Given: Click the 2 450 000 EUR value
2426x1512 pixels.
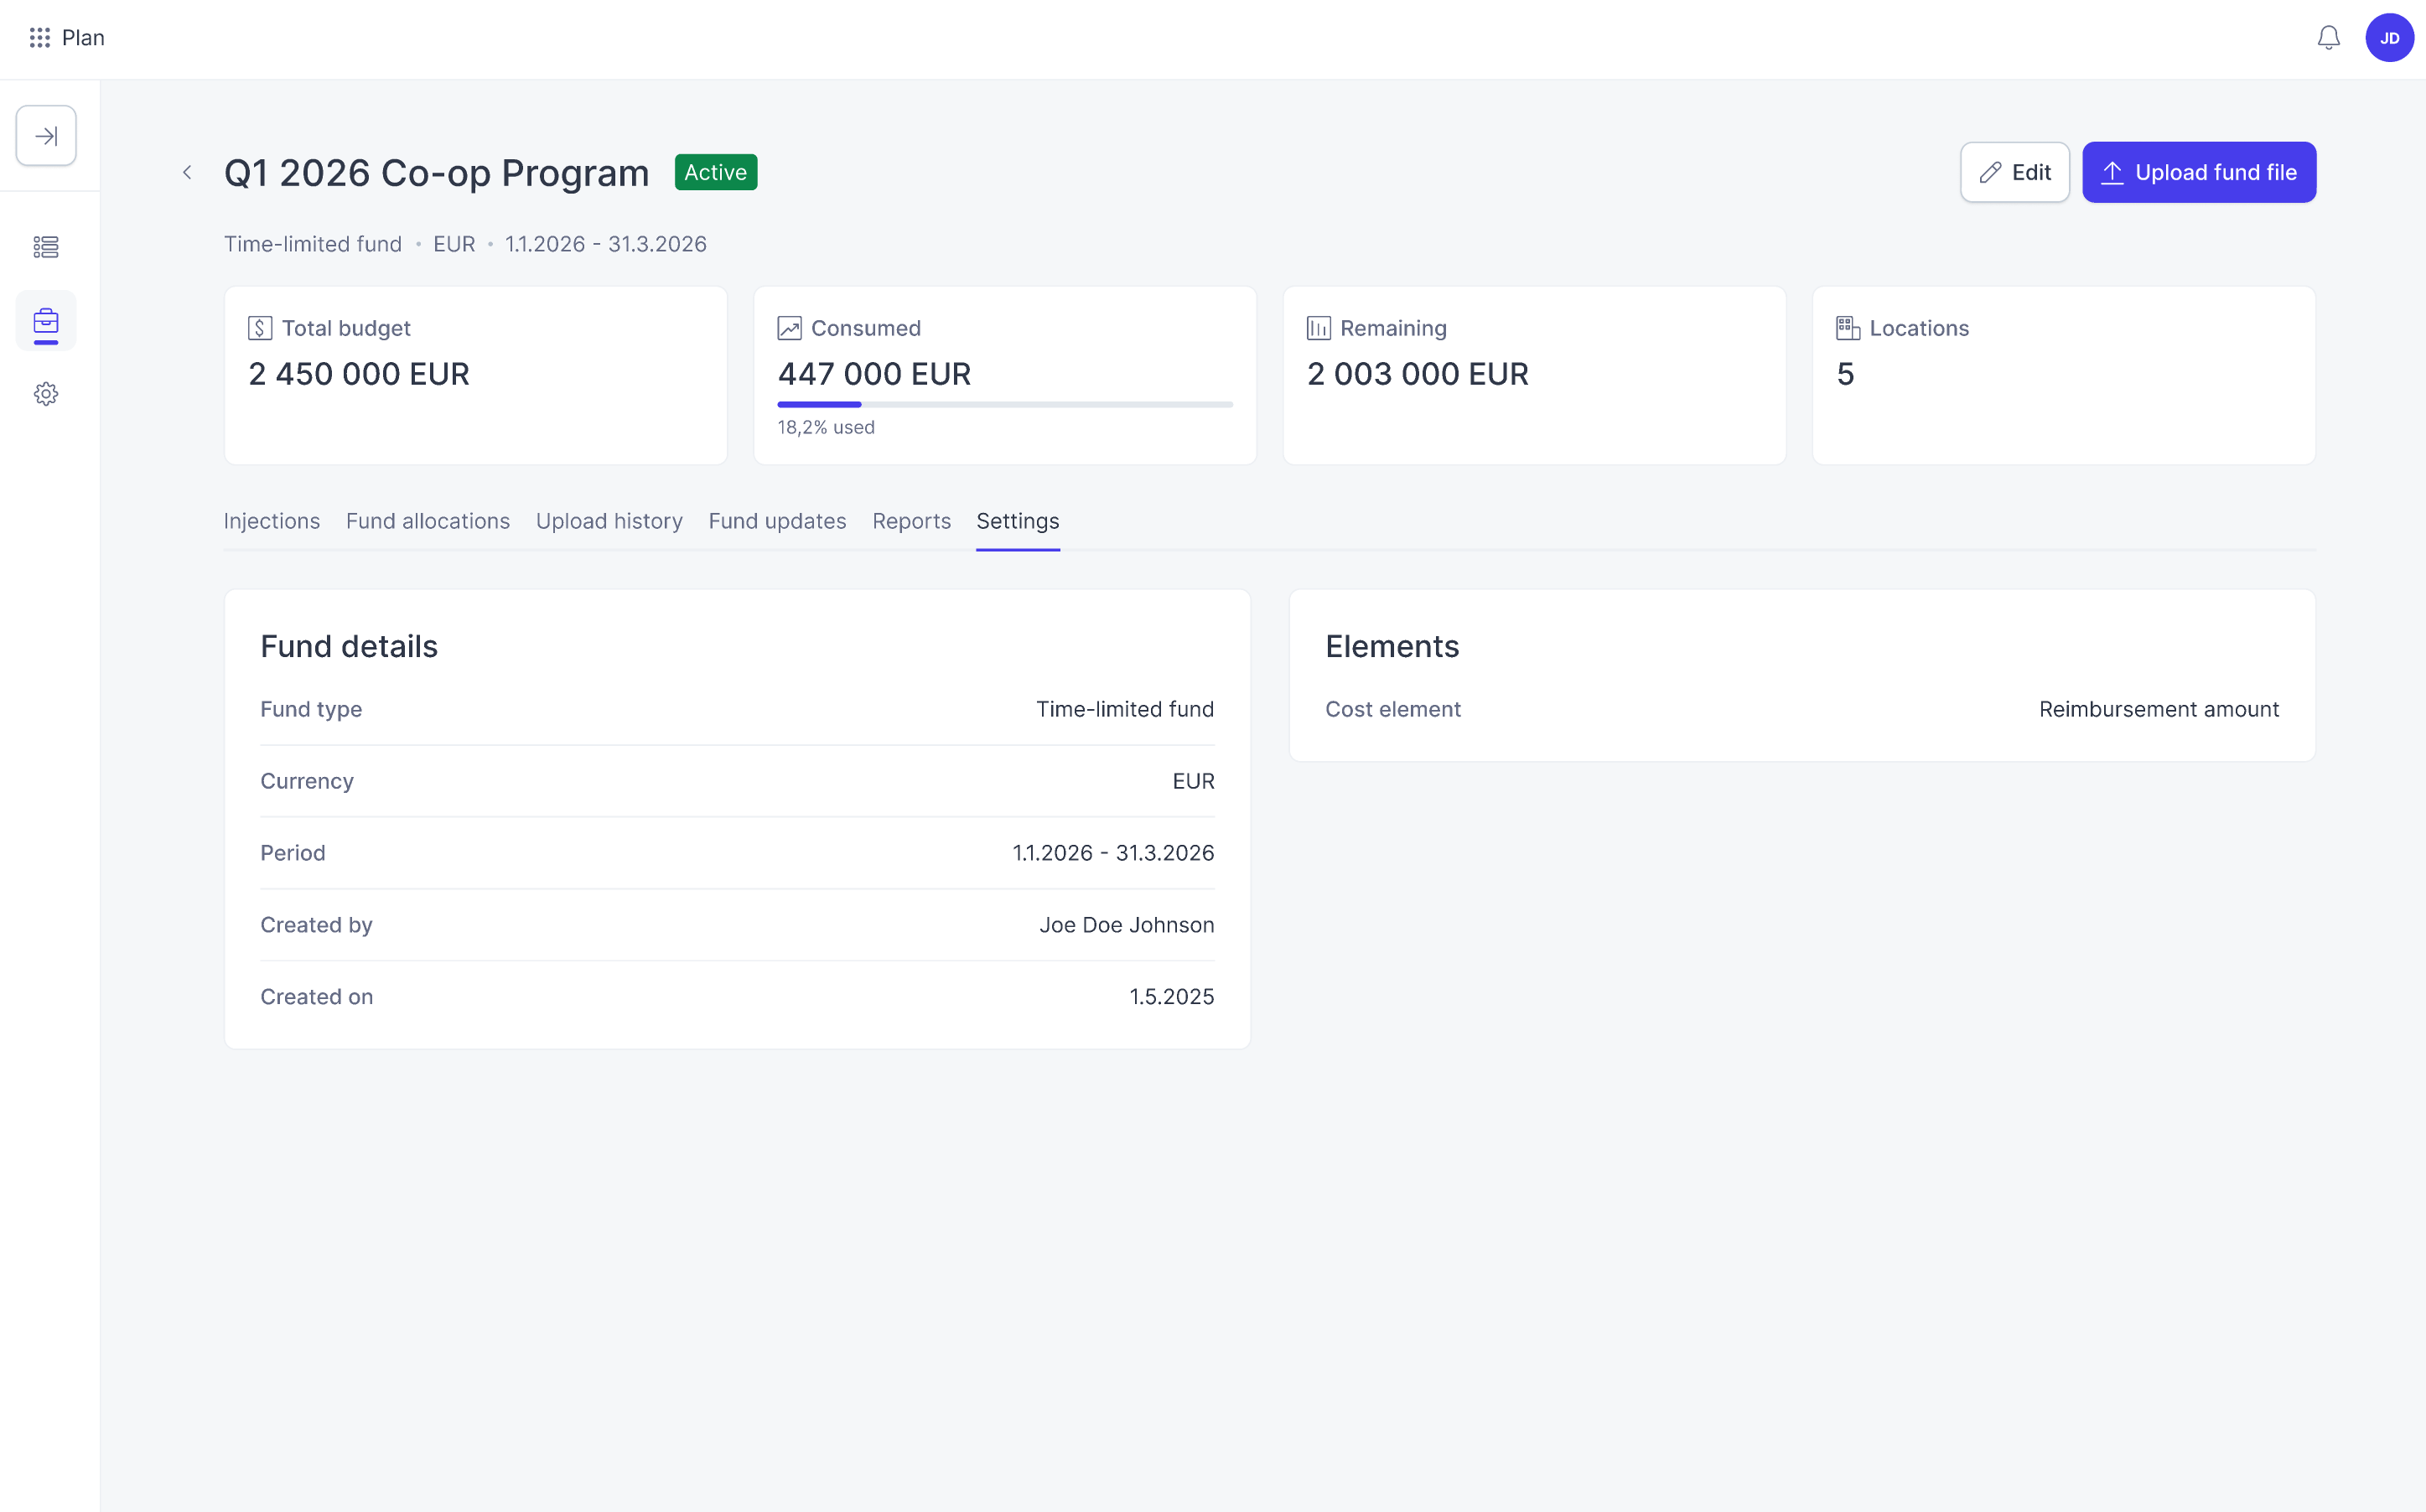Looking at the screenshot, I should [358, 374].
